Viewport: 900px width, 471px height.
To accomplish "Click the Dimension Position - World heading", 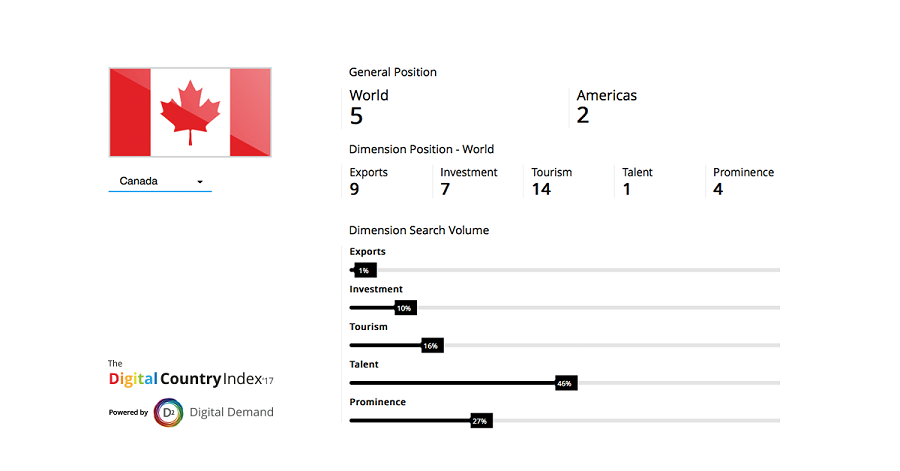I will pos(421,149).
